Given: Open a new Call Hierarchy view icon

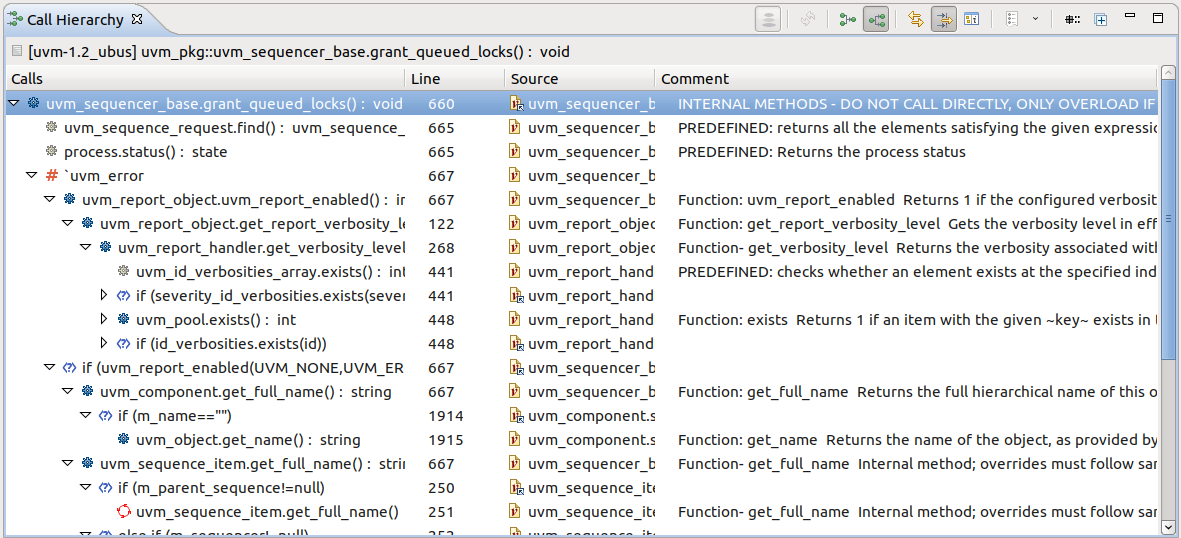Looking at the screenshot, I should point(1100,19).
